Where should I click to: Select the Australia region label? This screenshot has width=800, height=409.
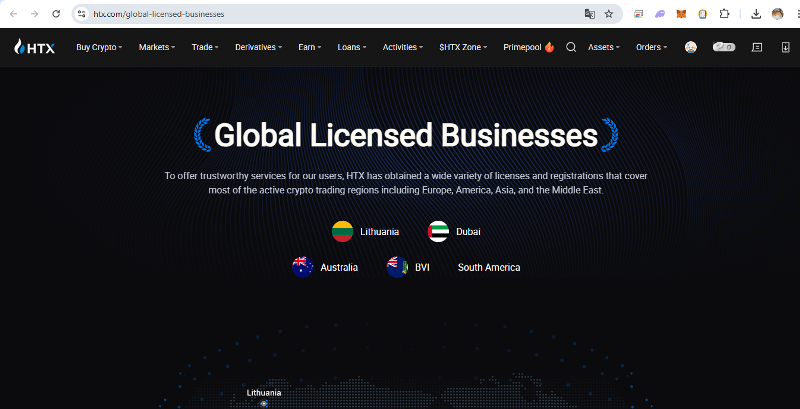coord(339,268)
